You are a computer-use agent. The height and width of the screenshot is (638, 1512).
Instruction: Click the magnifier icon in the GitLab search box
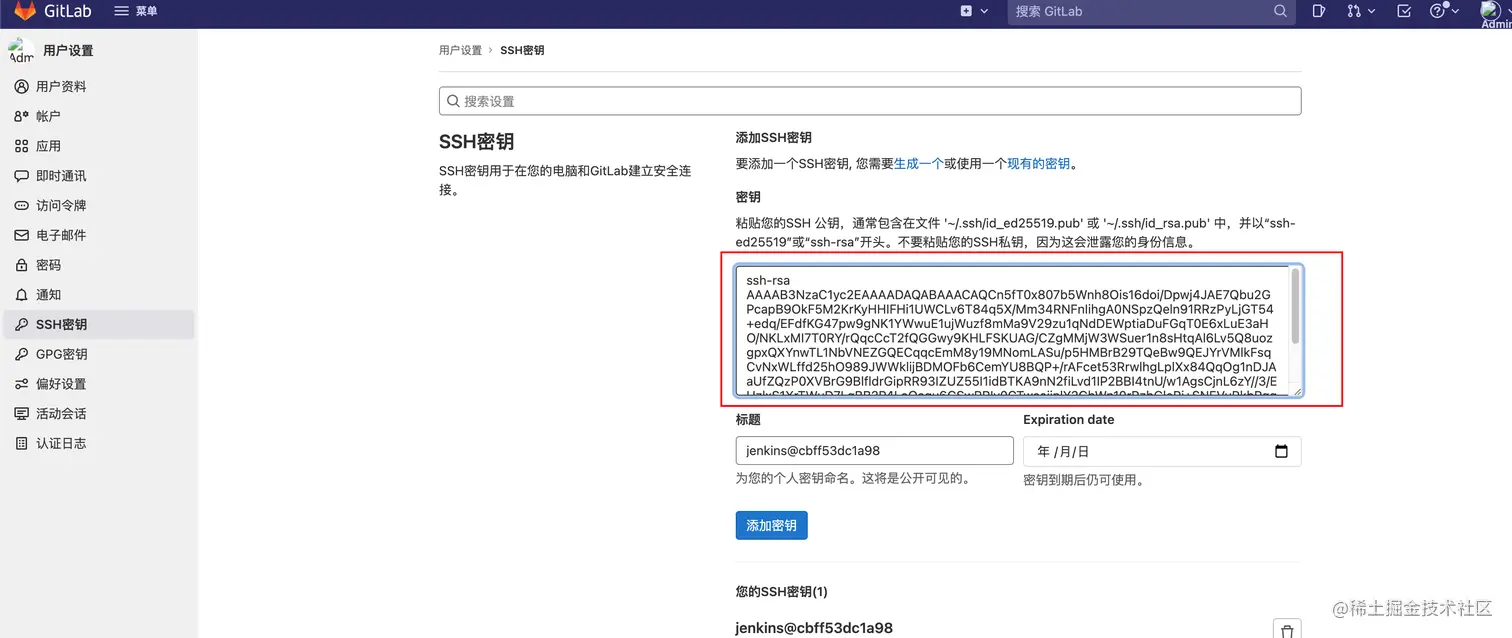(x=1280, y=11)
